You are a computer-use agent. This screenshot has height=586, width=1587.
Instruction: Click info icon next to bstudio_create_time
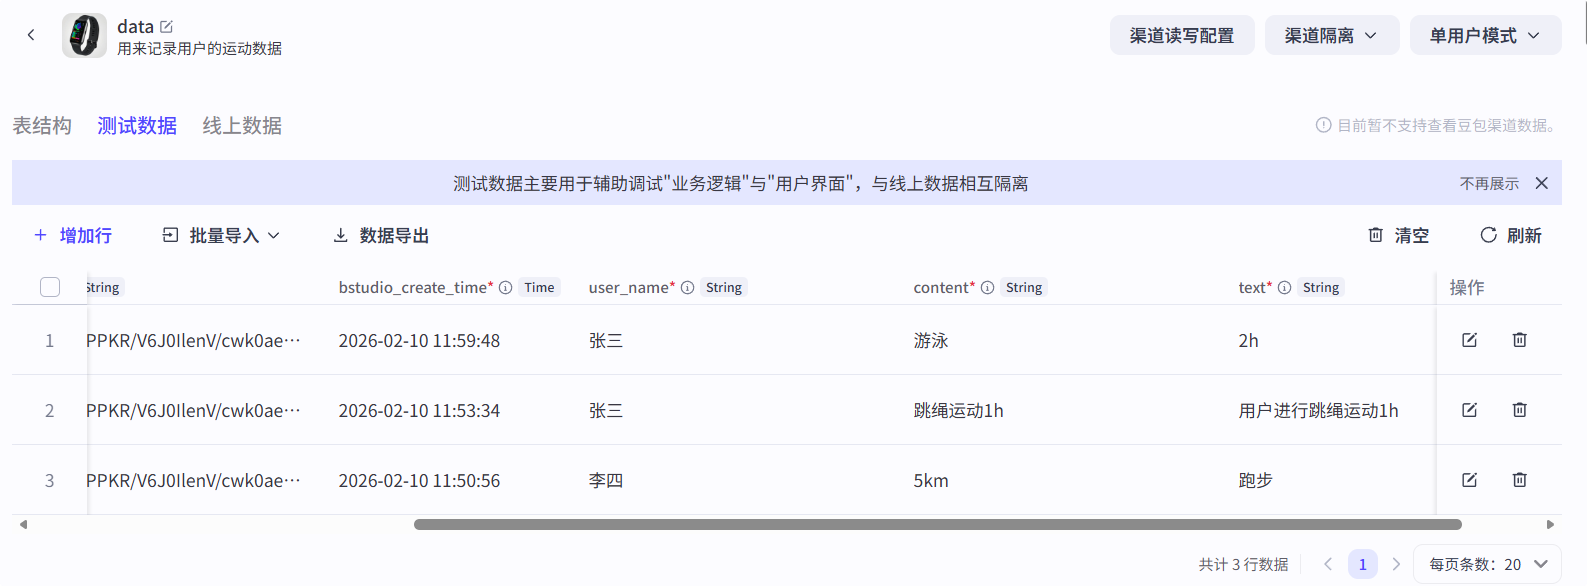click(506, 288)
